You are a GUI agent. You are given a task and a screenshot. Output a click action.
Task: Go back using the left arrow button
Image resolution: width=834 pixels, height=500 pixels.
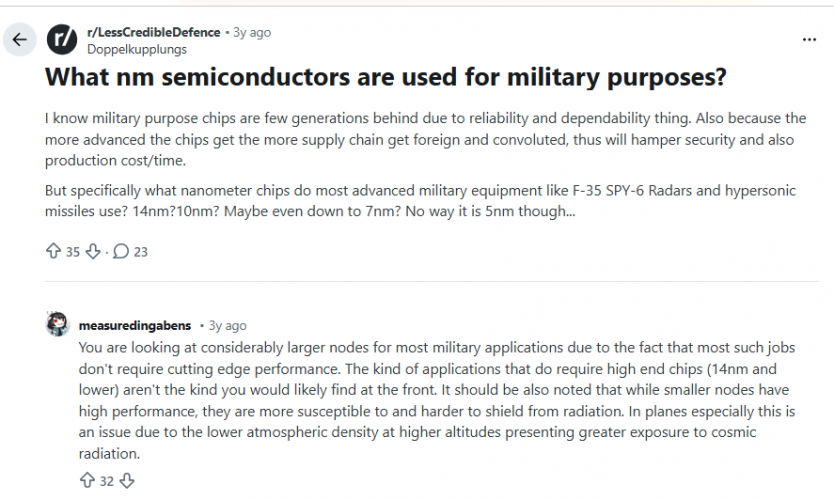20,40
